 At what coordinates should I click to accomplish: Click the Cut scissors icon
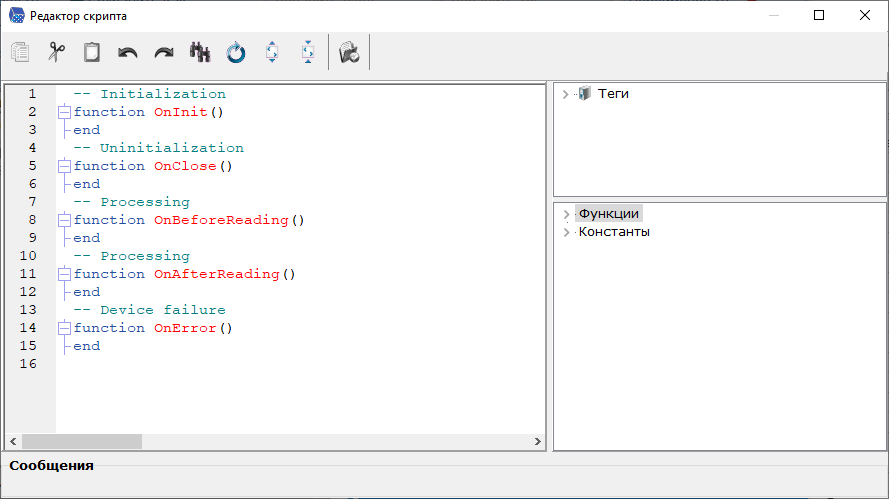56,53
